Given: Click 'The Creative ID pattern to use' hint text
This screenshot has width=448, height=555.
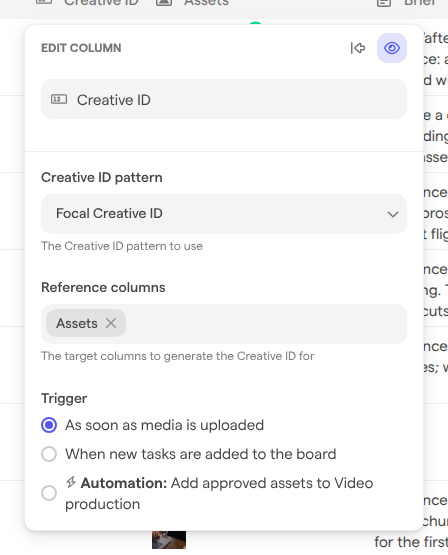Looking at the screenshot, I should tap(122, 246).
